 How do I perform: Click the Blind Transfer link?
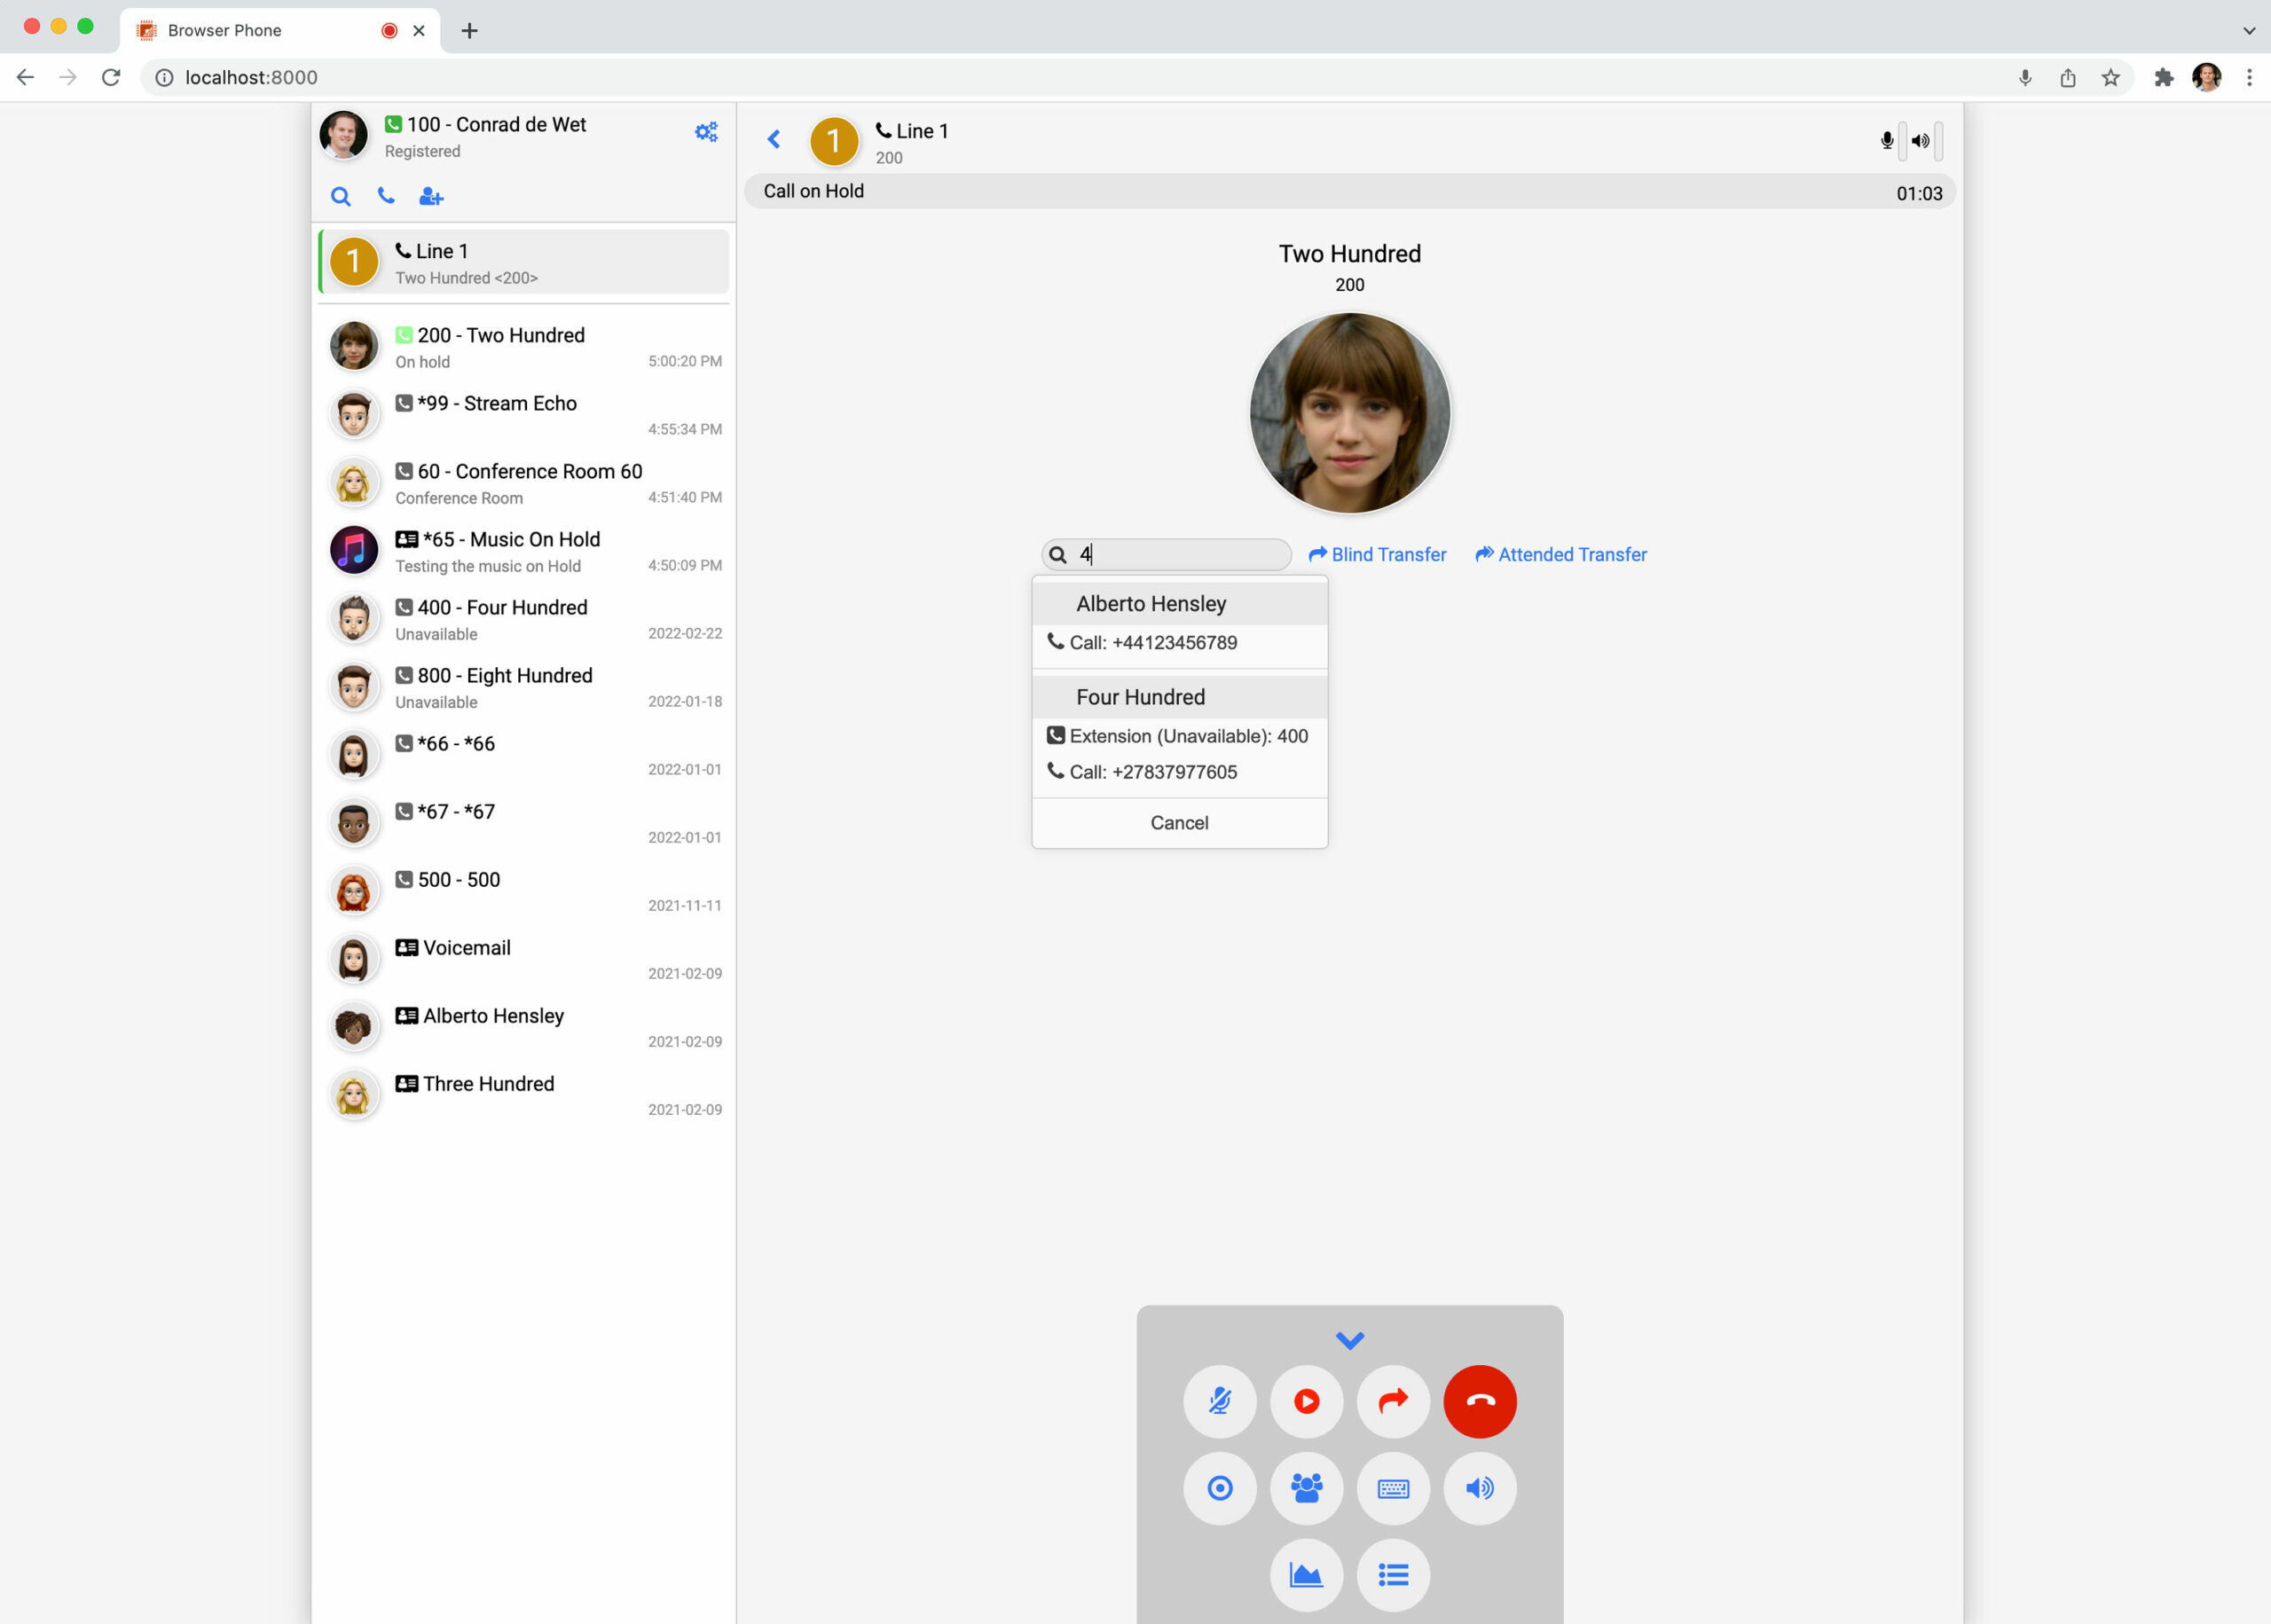pyautogui.click(x=1377, y=554)
